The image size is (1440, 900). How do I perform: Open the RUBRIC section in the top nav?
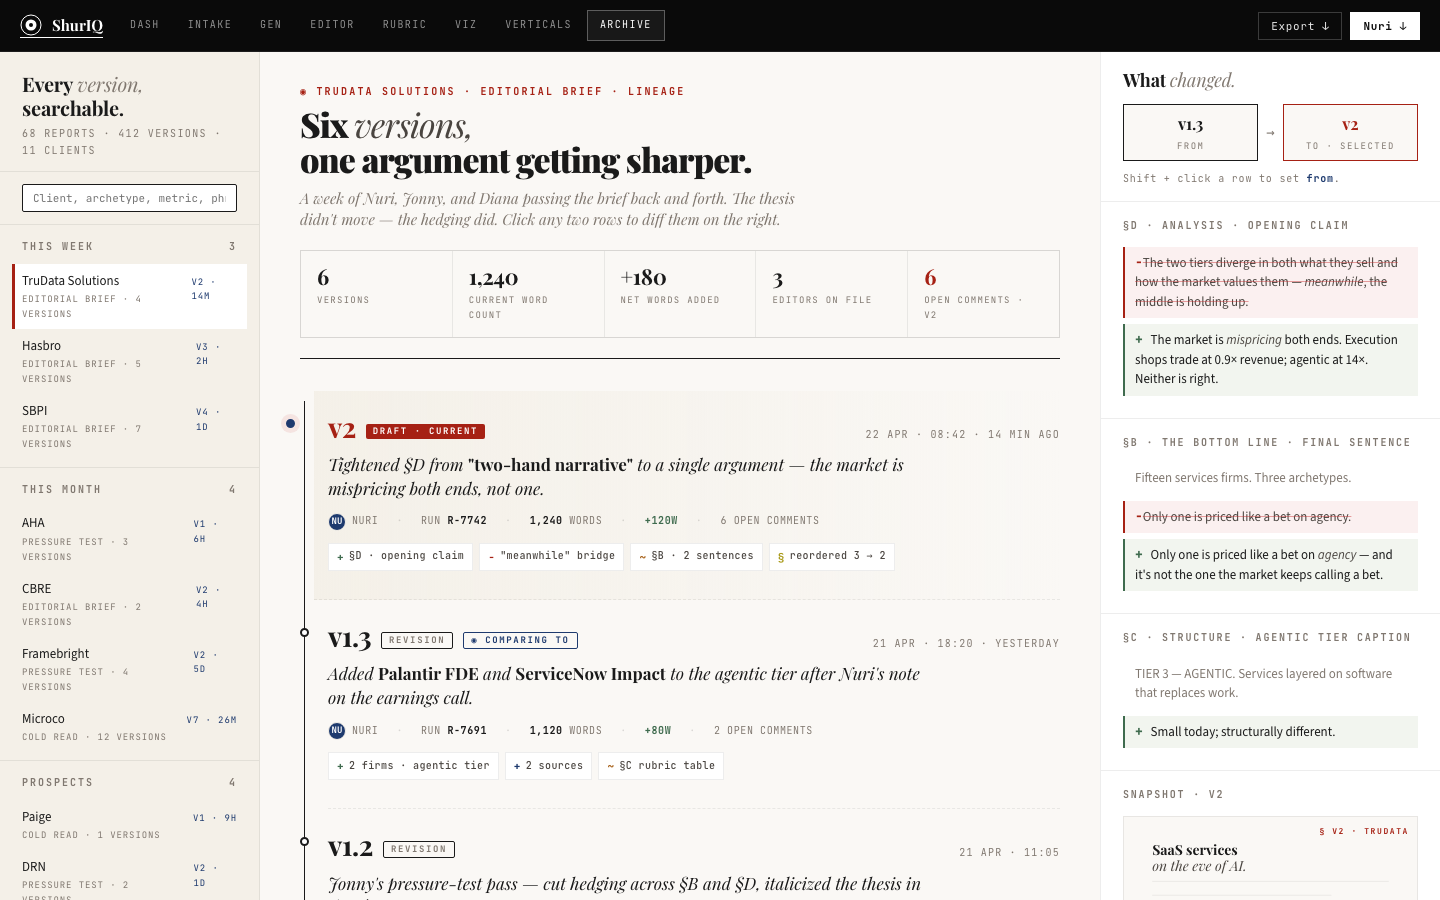pyautogui.click(x=404, y=24)
